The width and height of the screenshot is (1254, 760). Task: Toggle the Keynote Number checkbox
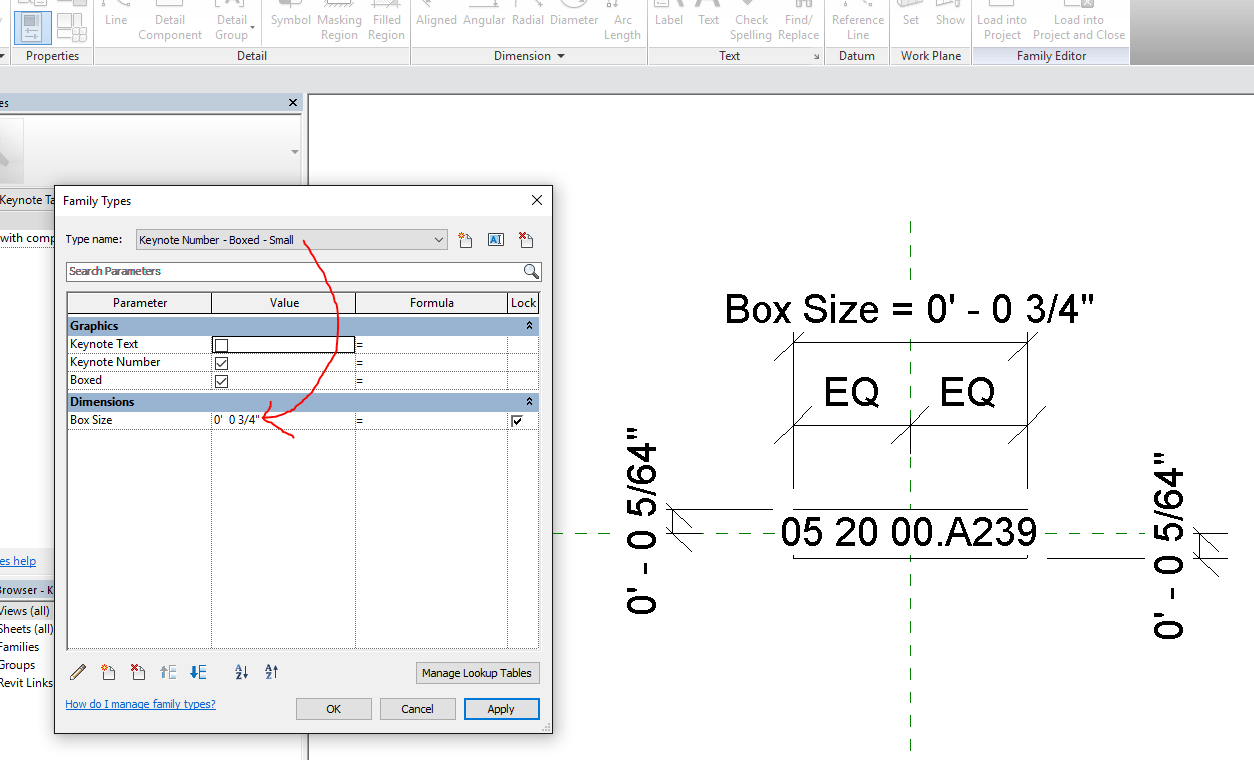(x=221, y=363)
